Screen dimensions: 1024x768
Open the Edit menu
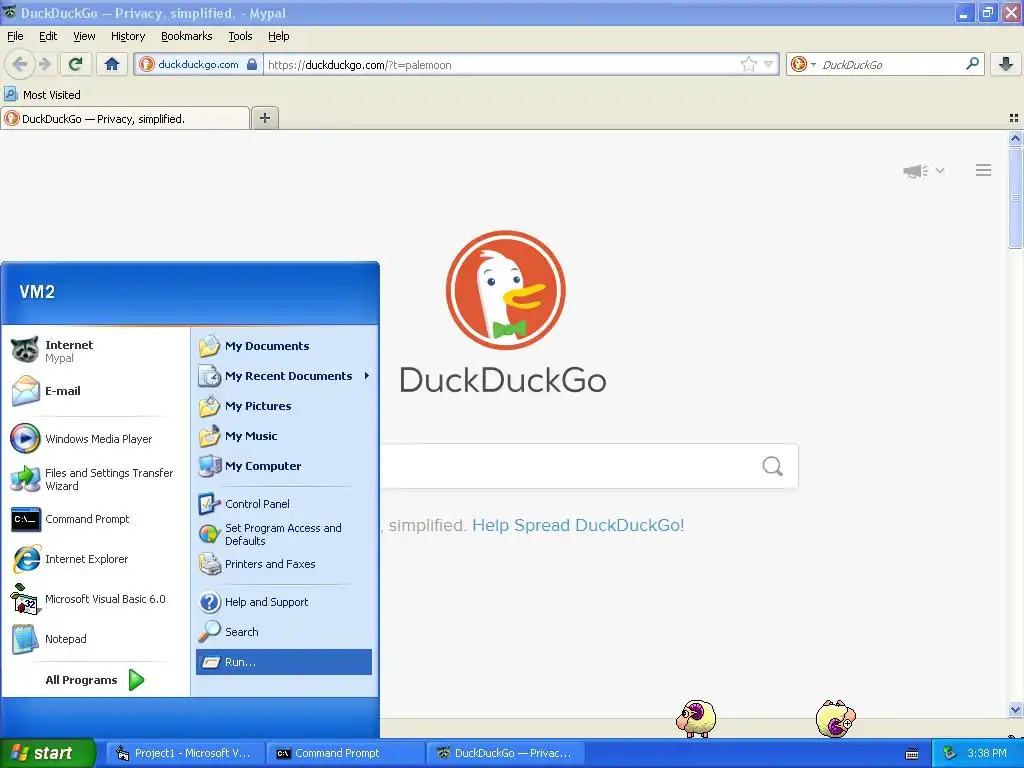[x=48, y=36]
